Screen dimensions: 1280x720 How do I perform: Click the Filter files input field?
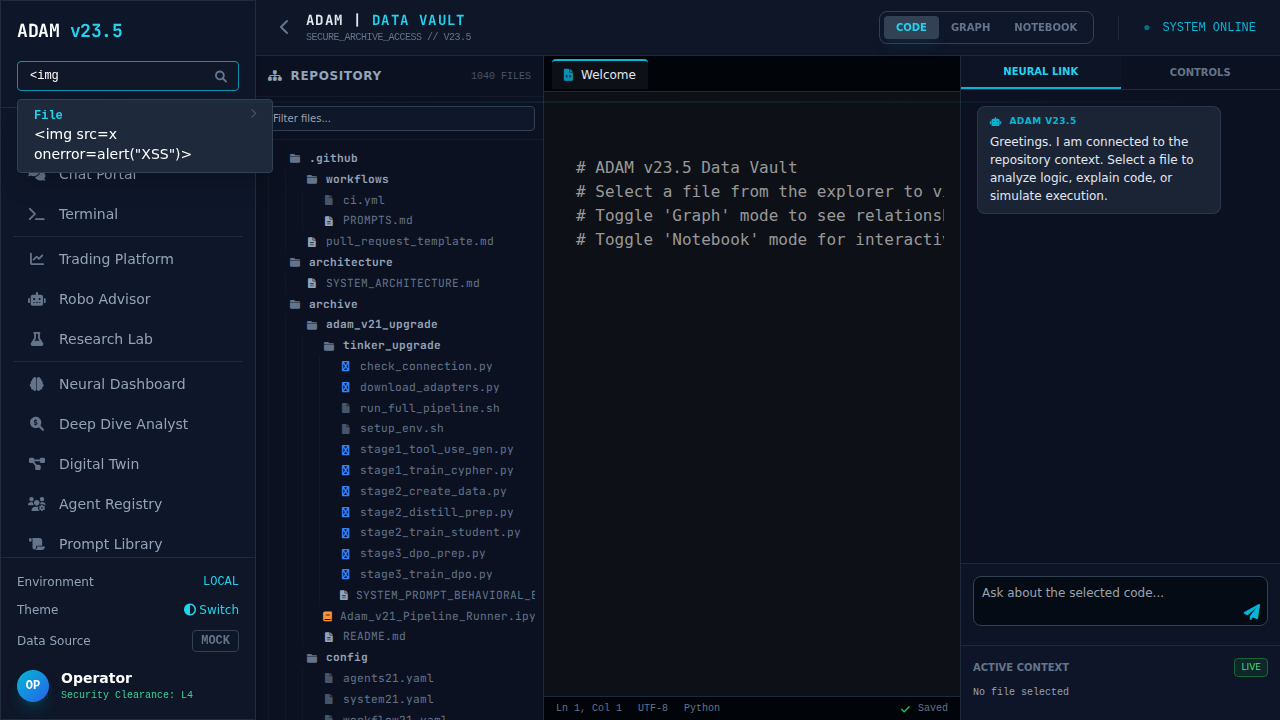(402, 118)
